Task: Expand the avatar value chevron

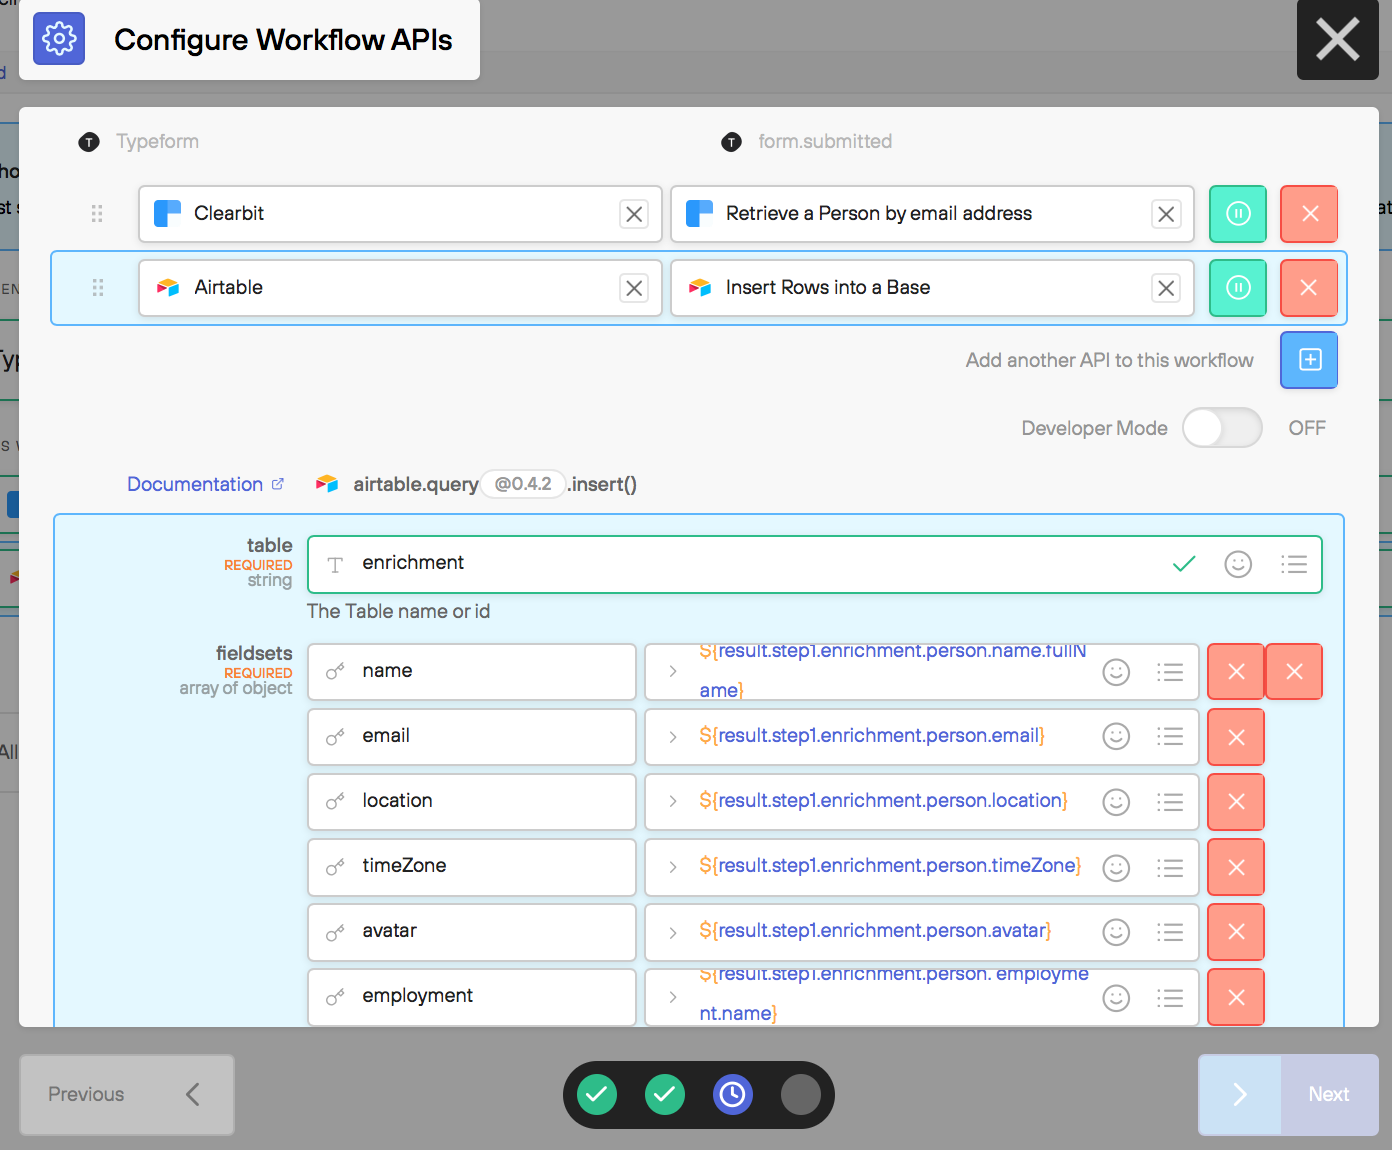Action: (x=673, y=932)
